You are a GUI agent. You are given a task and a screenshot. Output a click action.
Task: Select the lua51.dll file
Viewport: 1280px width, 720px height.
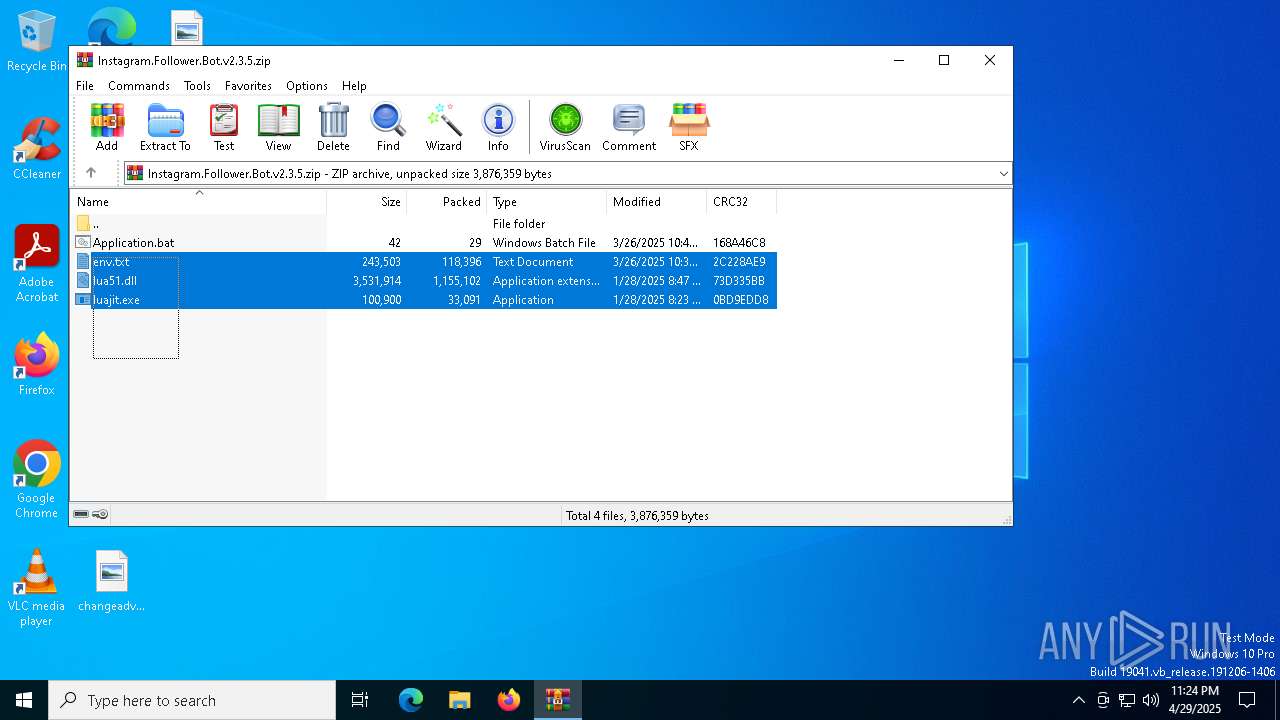pos(424,280)
